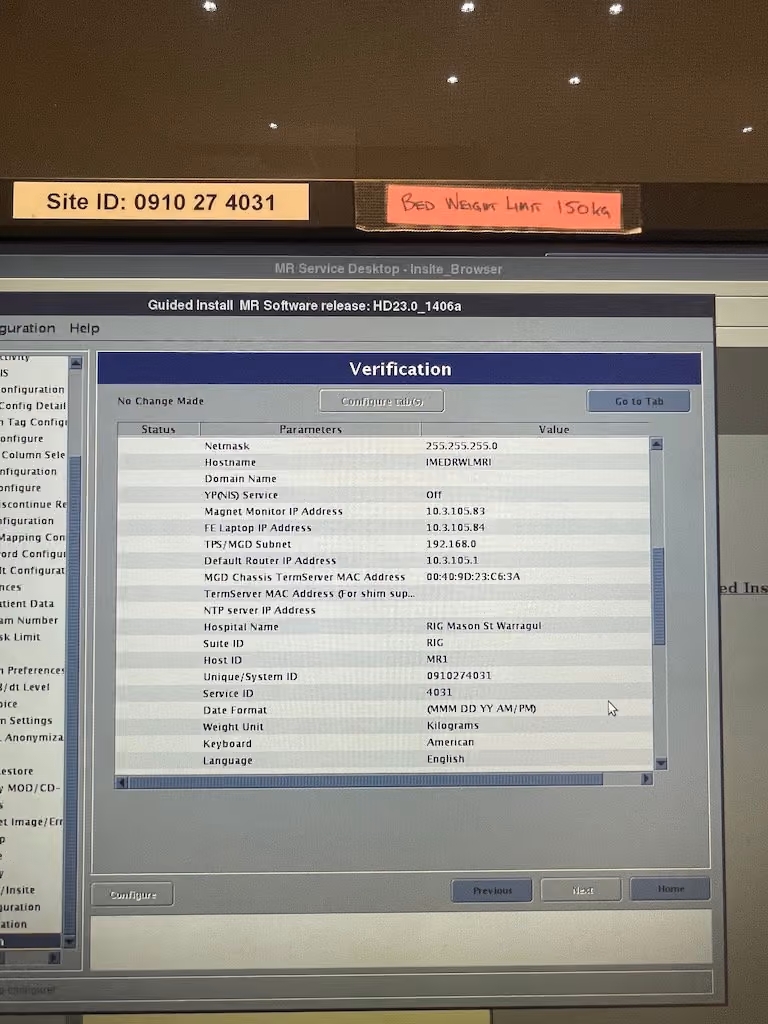Click the Configure tab(s) button
This screenshot has width=768, height=1024.
point(382,401)
